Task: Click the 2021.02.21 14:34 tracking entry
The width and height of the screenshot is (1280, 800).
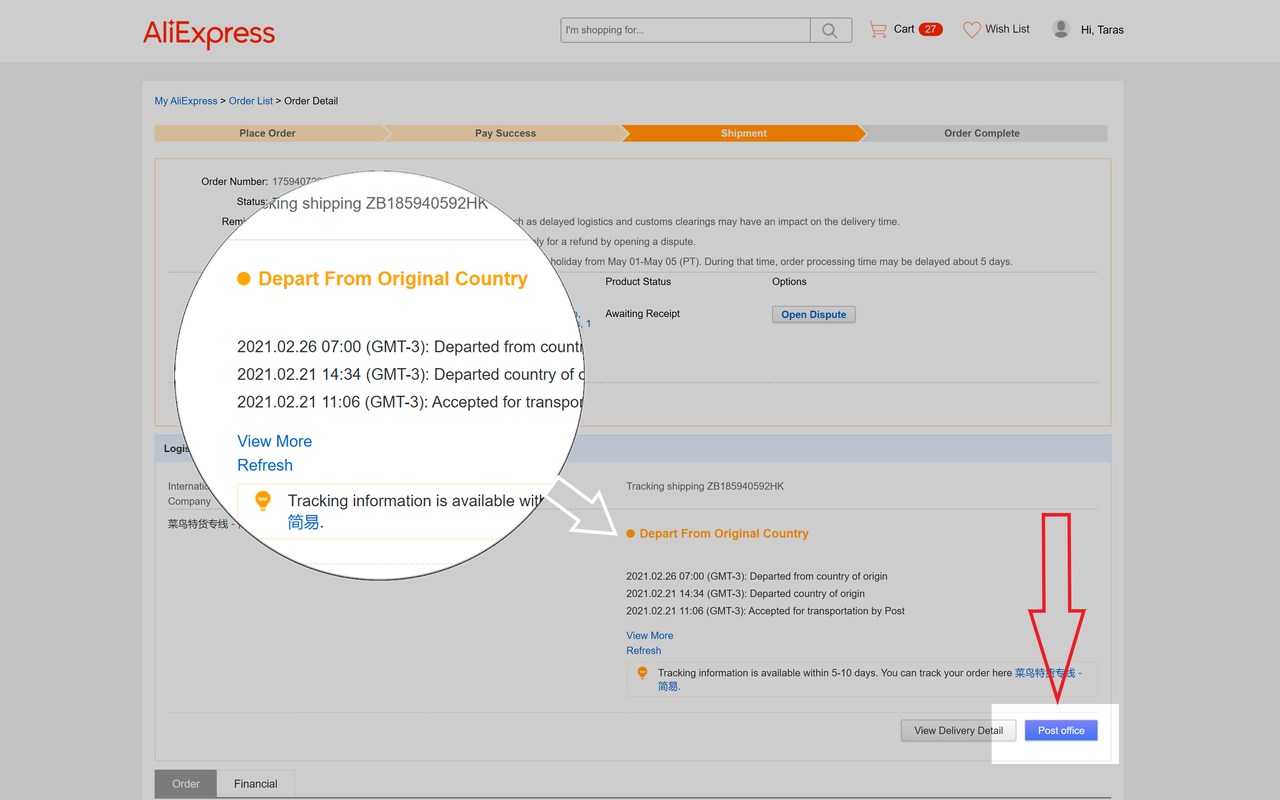Action: [x=746, y=594]
